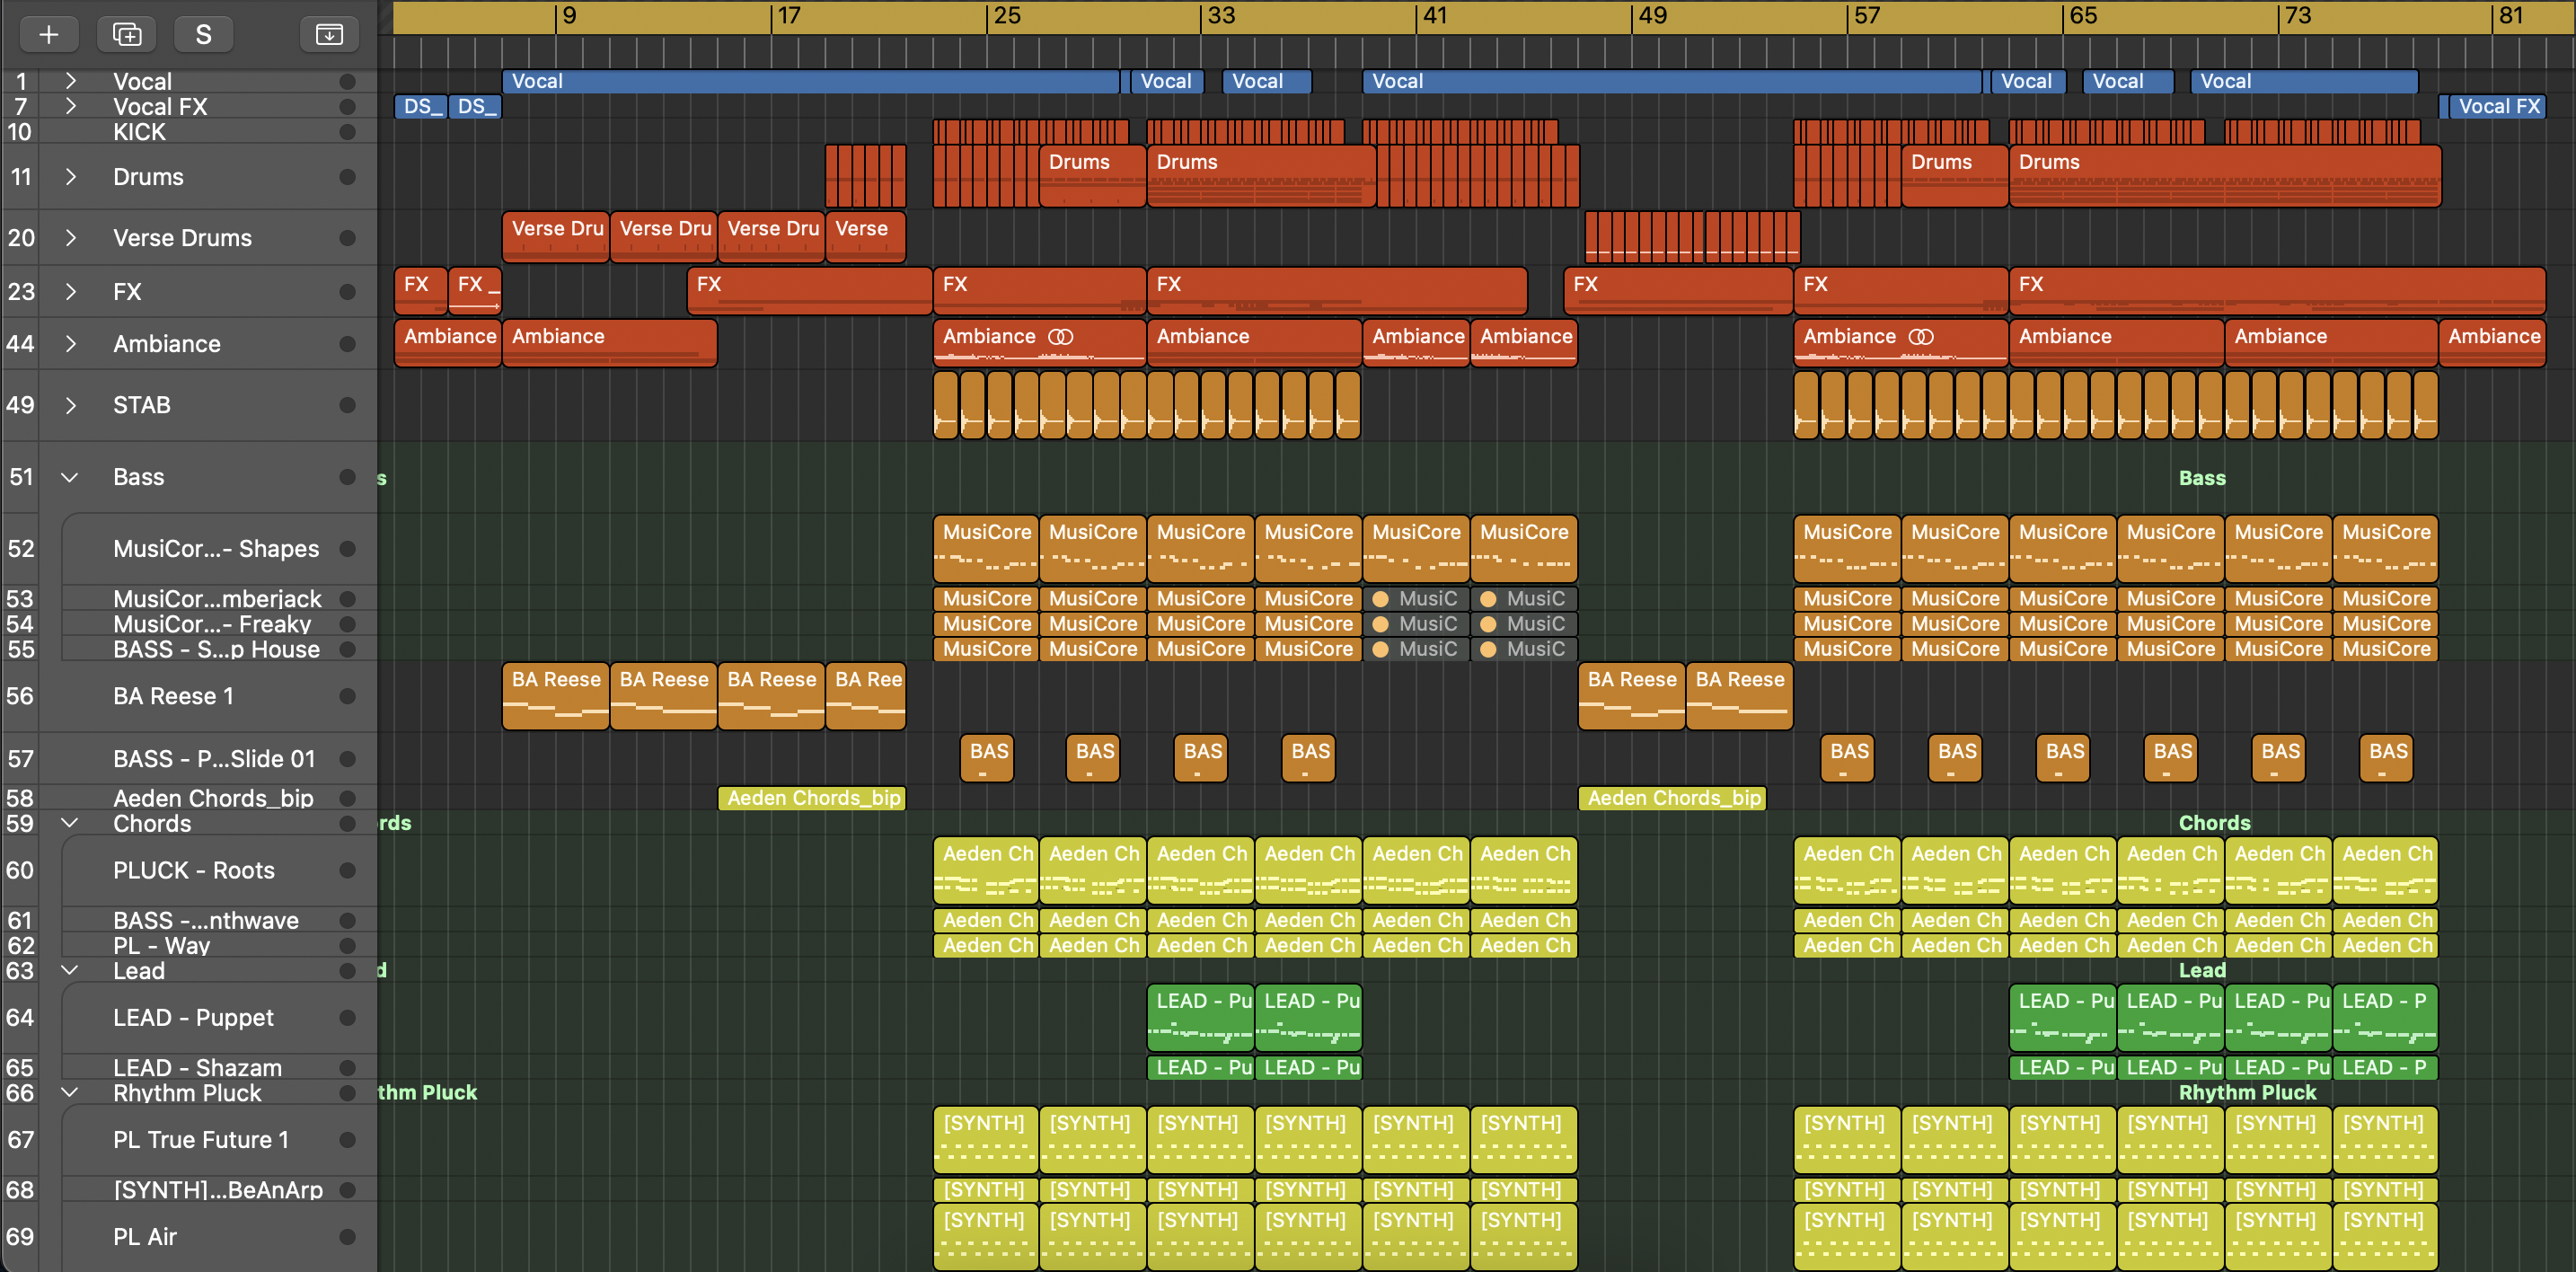Screen dimensions: 2576x1272
Task: Expand the Vocal FX track stack
Action: click(x=70, y=106)
